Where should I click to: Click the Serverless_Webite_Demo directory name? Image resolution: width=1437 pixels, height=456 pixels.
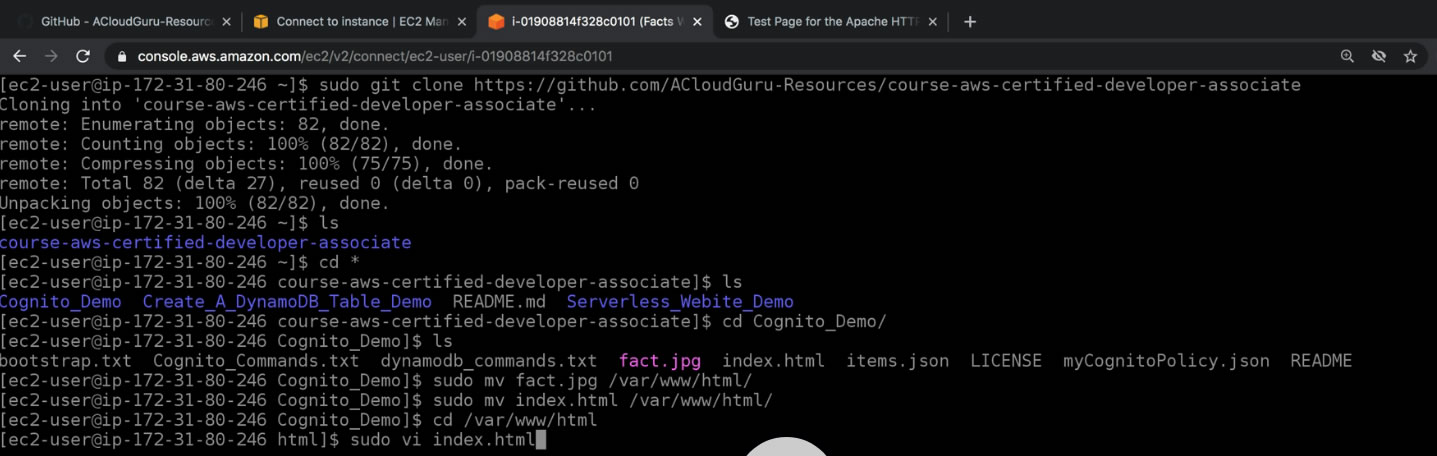click(x=680, y=302)
